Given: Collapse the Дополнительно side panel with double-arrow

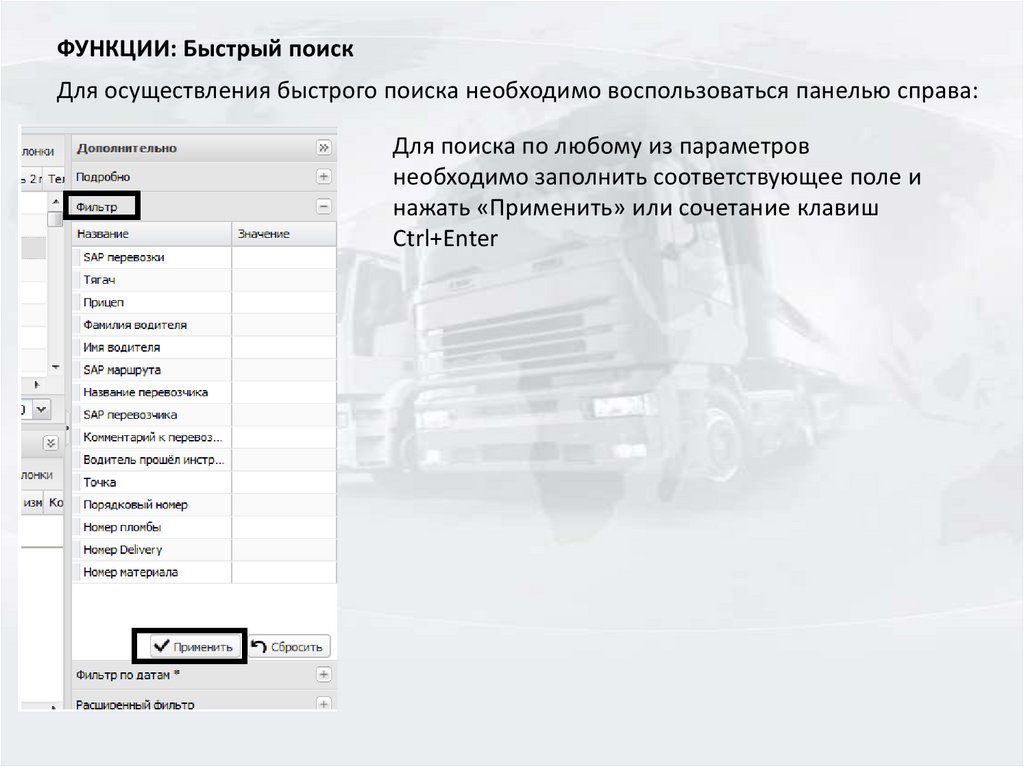Looking at the screenshot, I should pyautogui.click(x=323, y=148).
